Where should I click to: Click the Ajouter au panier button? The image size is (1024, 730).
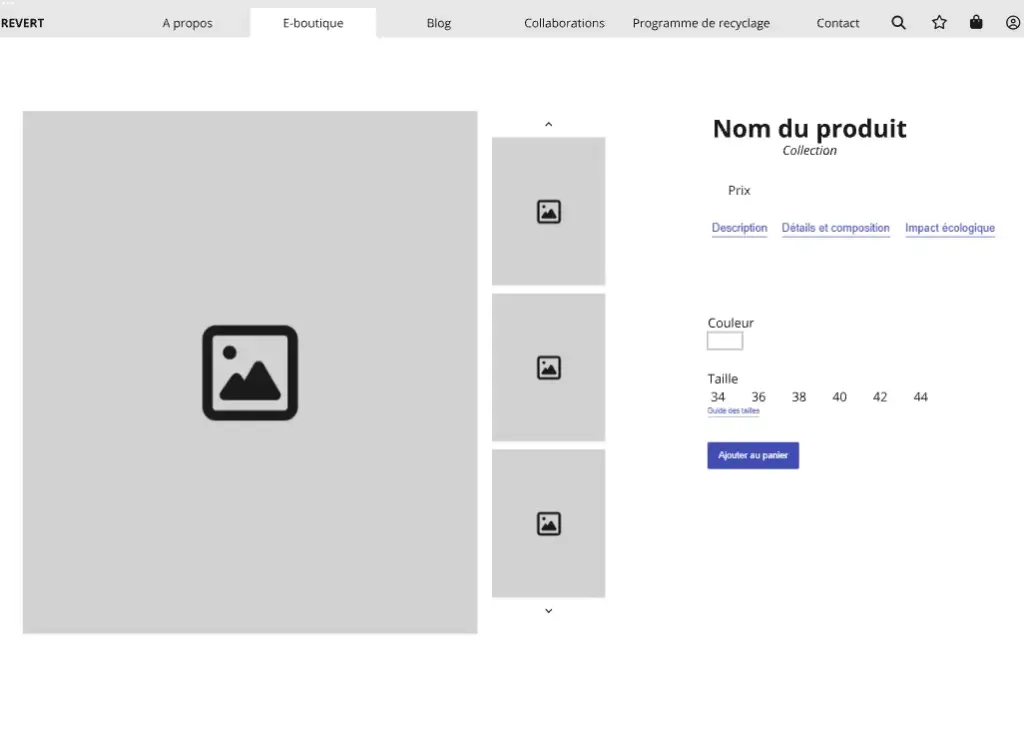tap(753, 455)
